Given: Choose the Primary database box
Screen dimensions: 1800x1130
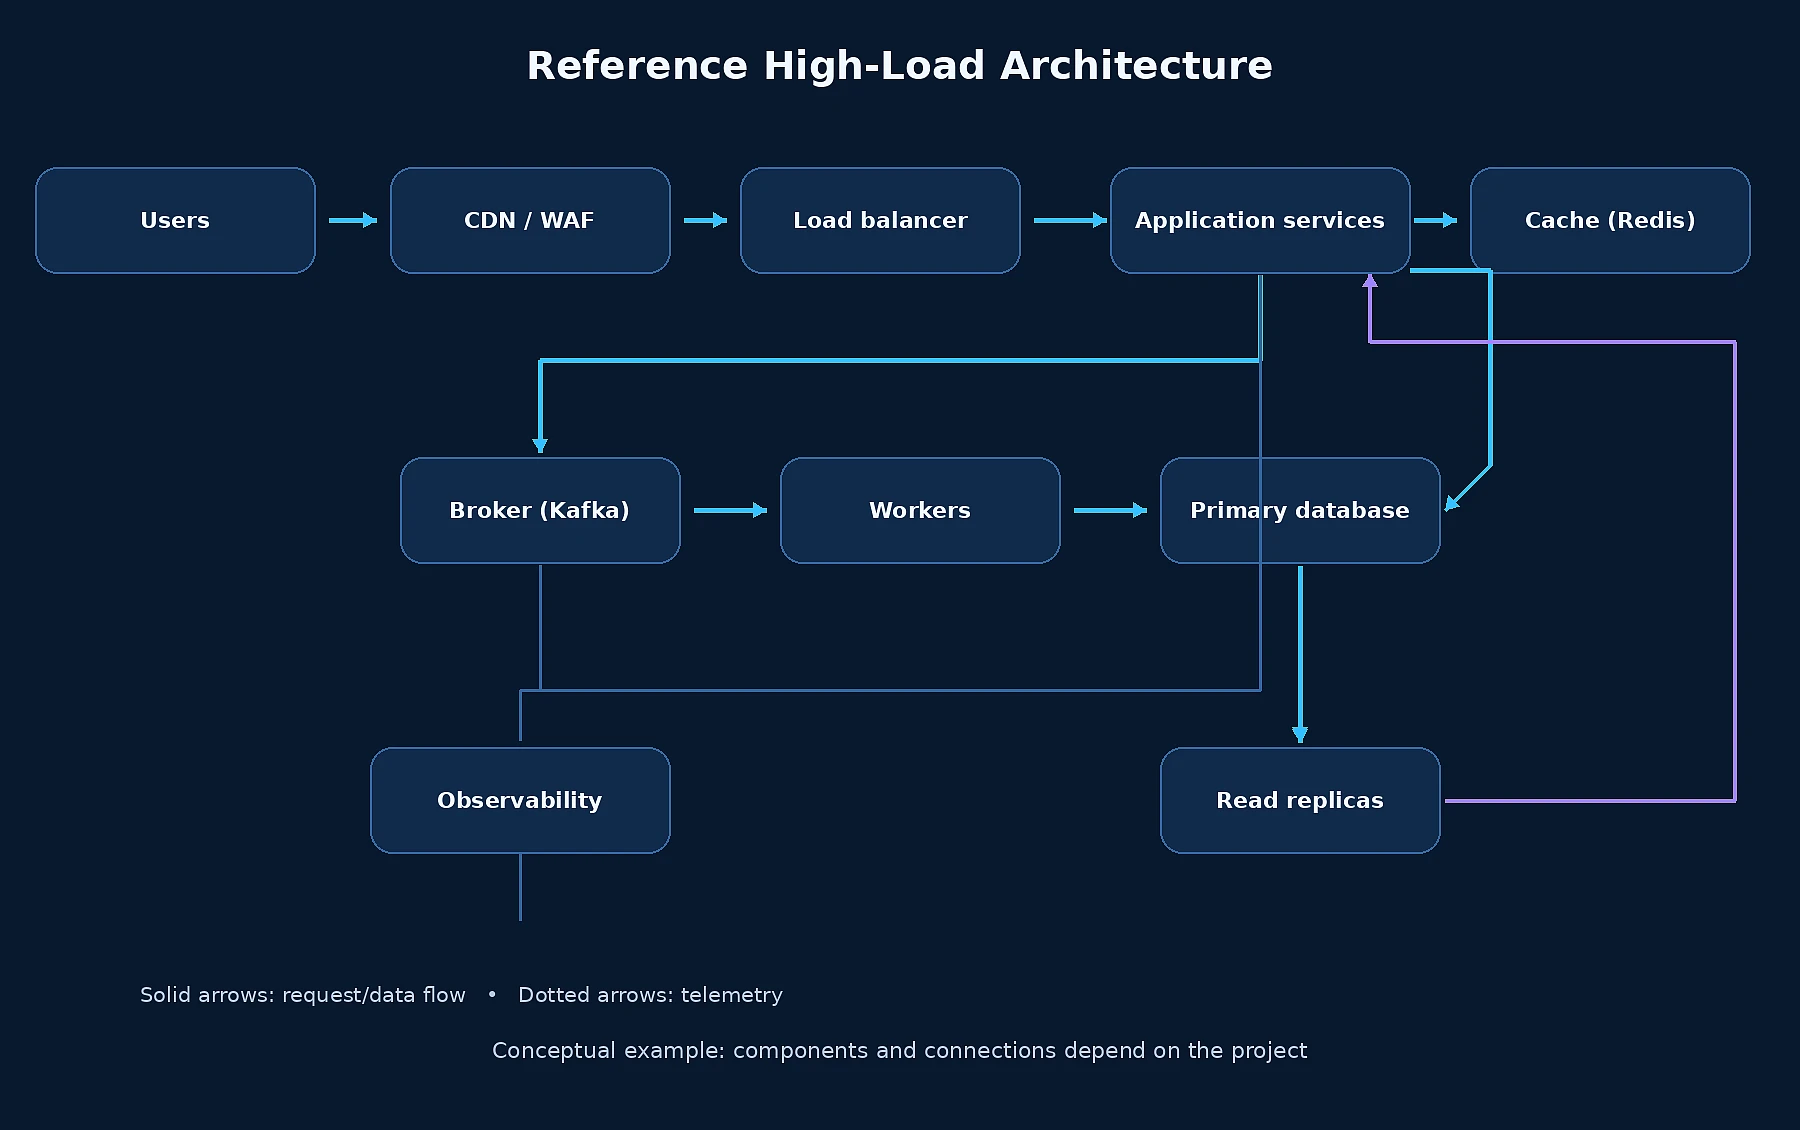Looking at the screenshot, I should tap(1300, 510).
